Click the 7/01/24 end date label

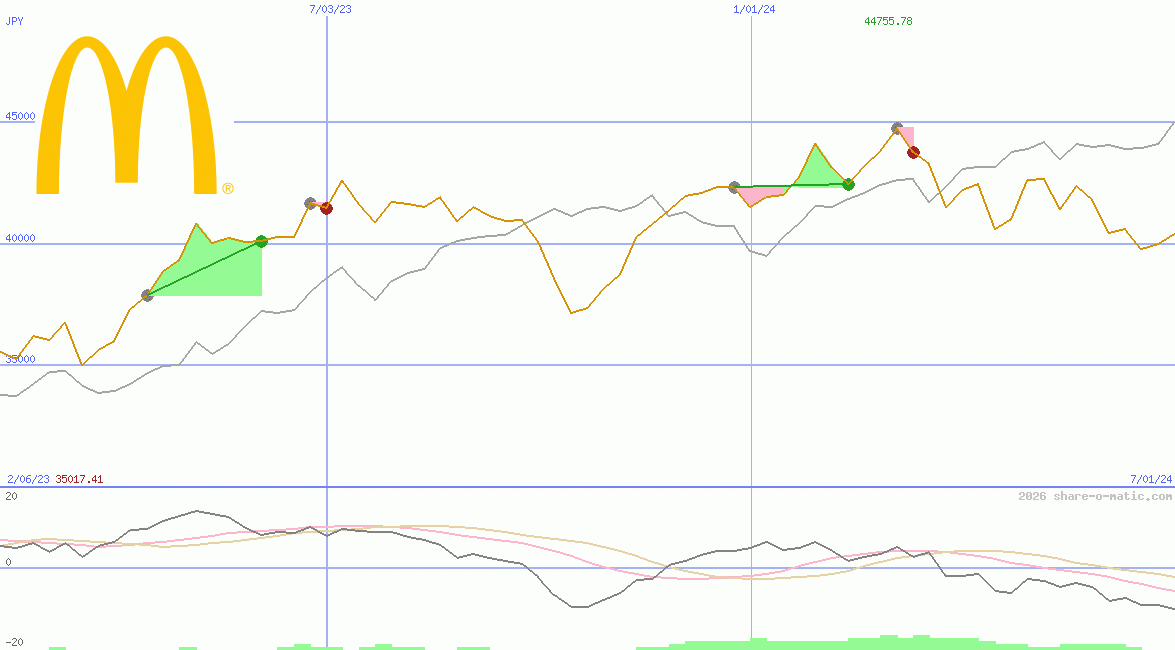pos(1151,479)
